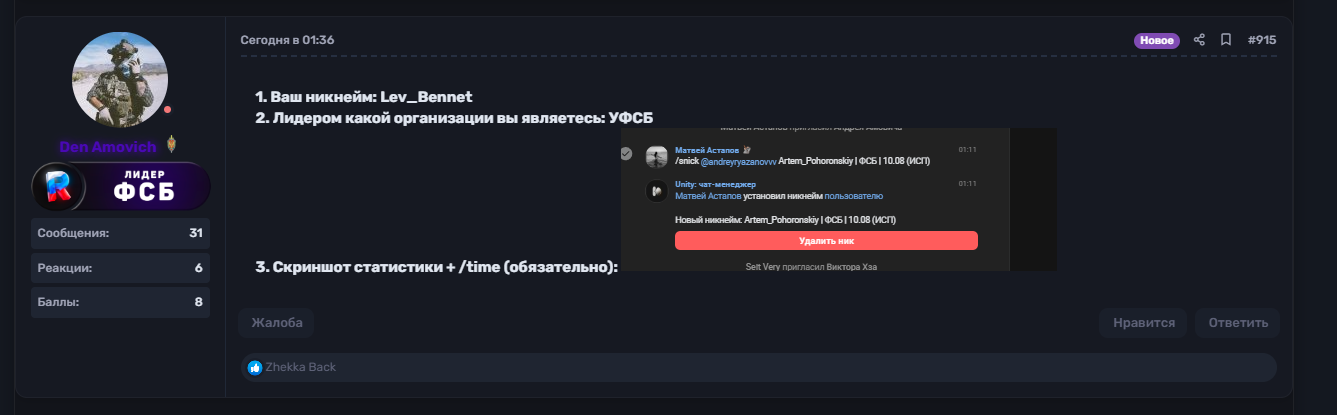Click the online status dot on avatar

(167, 109)
